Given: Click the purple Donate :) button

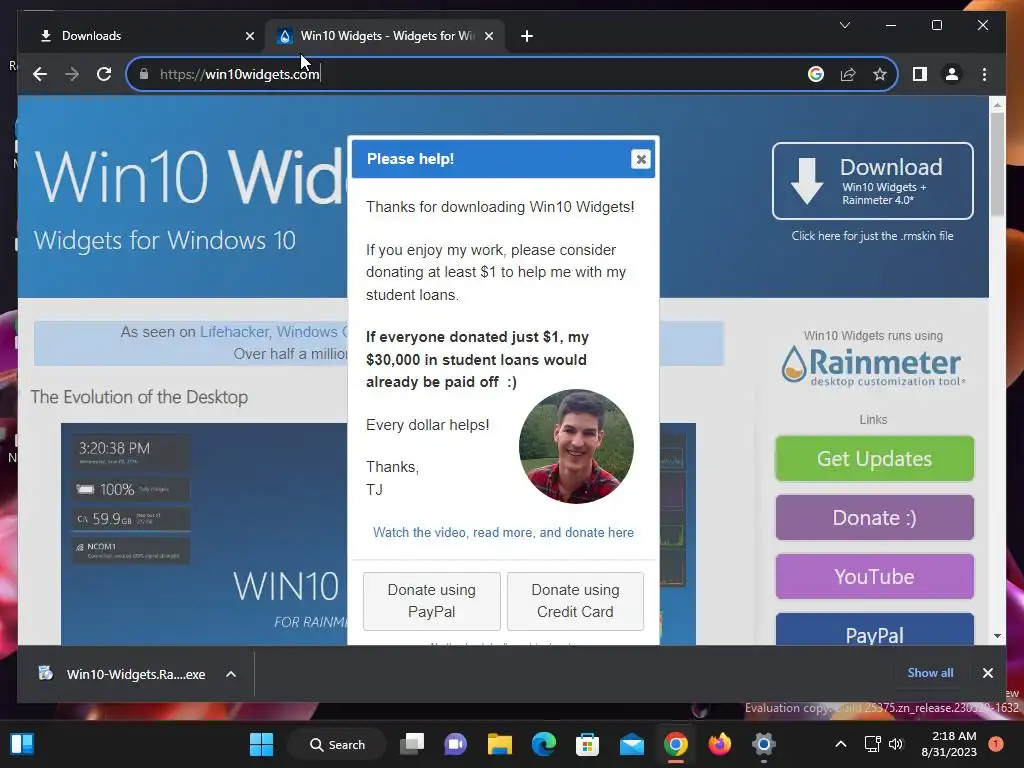Looking at the screenshot, I should [x=874, y=517].
